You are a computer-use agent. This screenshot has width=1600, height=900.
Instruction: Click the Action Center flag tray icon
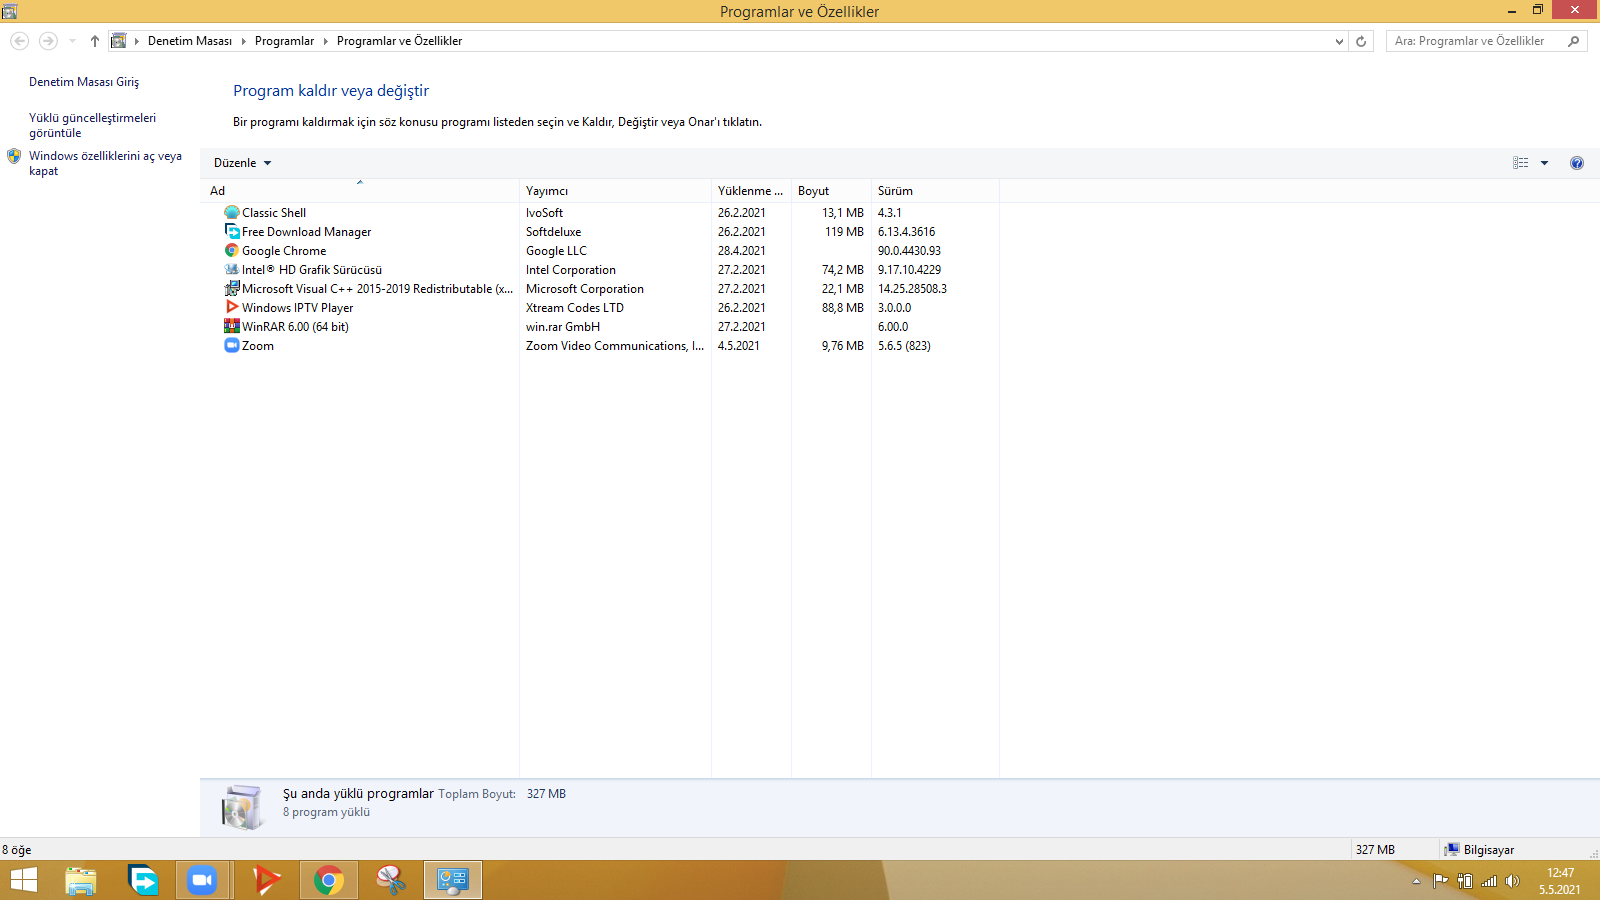pyautogui.click(x=1441, y=881)
